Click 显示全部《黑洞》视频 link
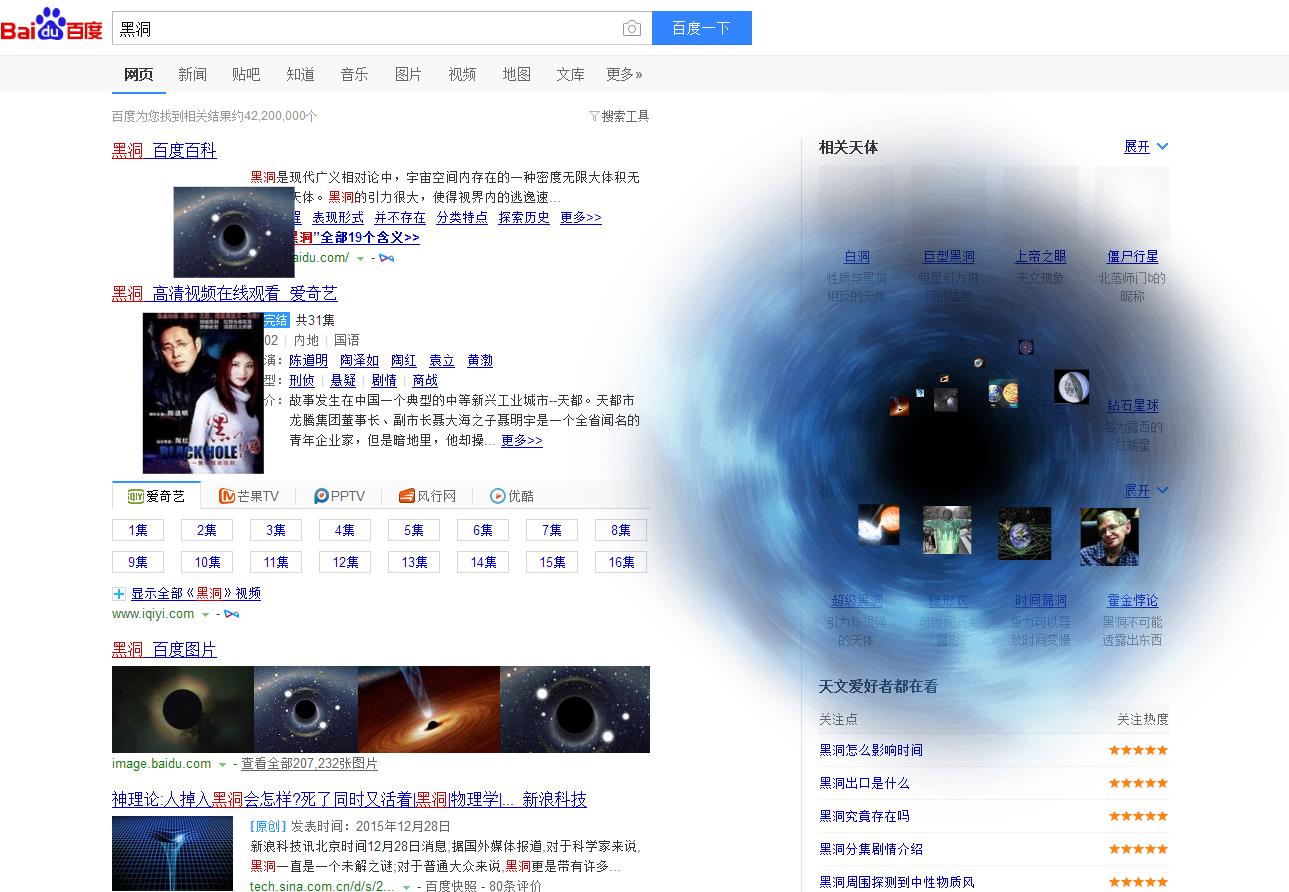 (x=196, y=594)
